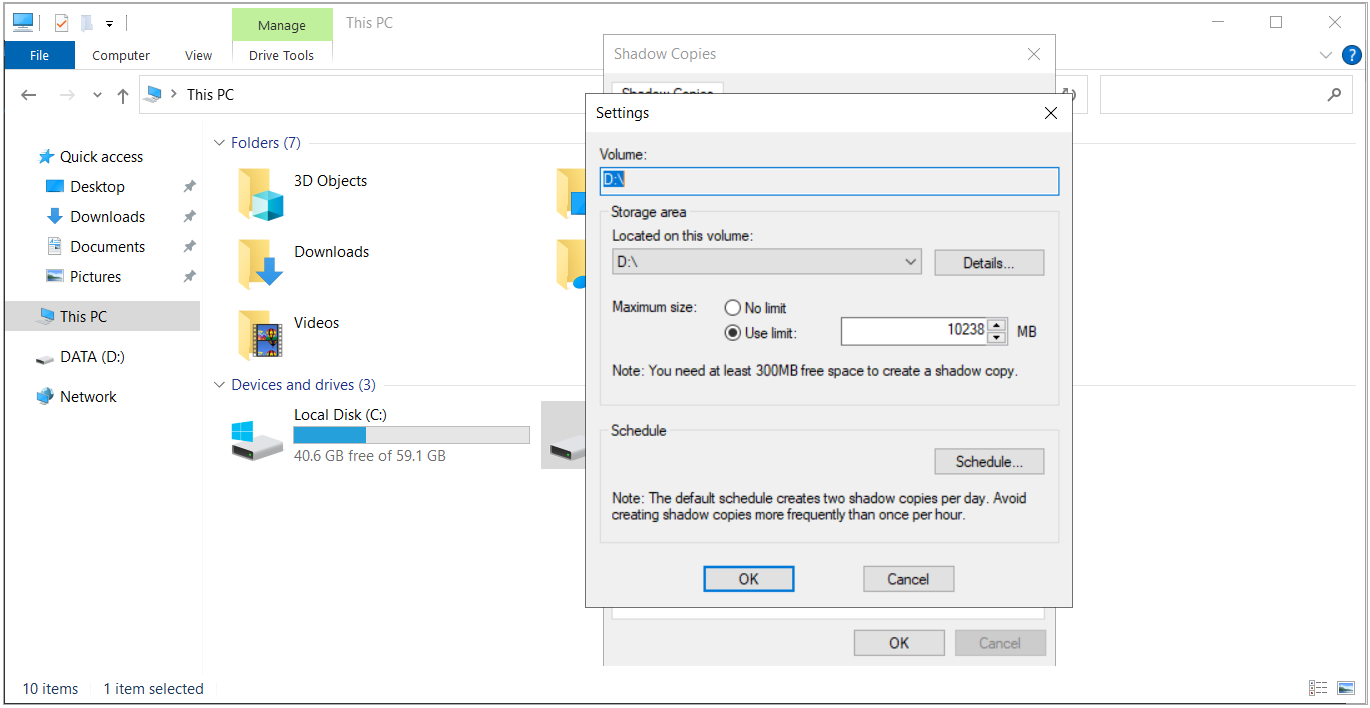The width and height of the screenshot is (1370, 708).
Task: Open the Schedule... button
Action: [989, 462]
